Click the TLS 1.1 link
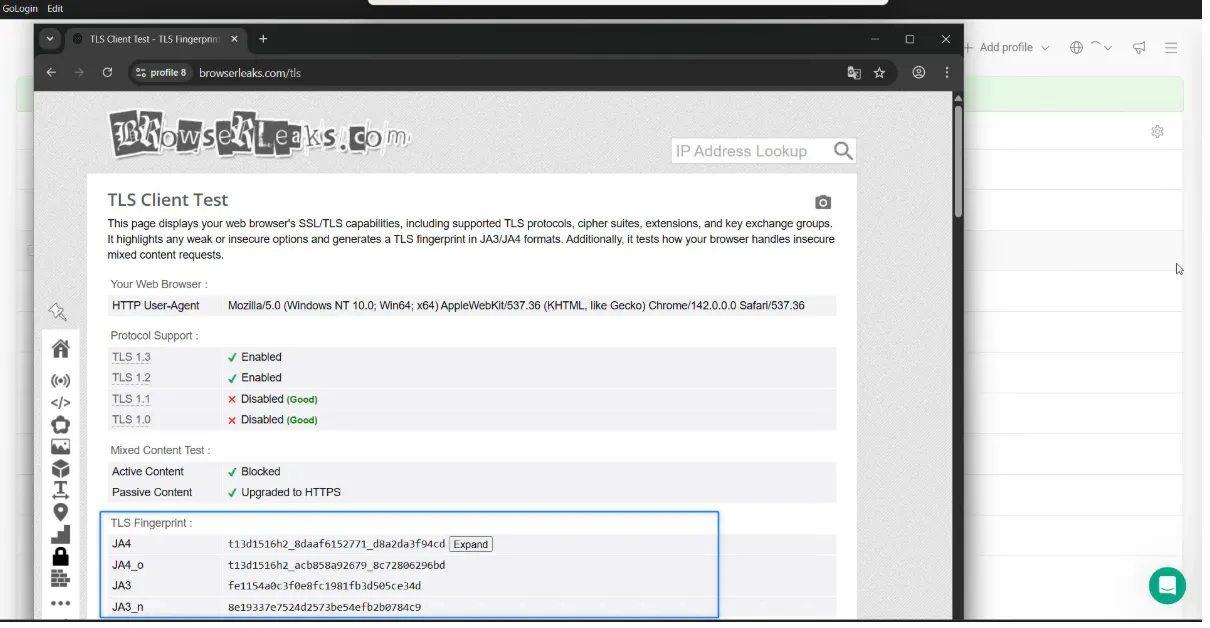 click(x=131, y=399)
